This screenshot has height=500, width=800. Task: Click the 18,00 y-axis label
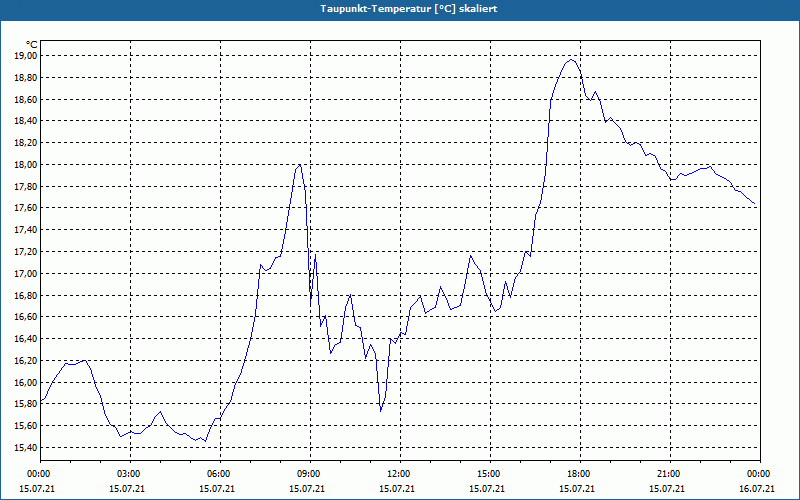point(27,165)
